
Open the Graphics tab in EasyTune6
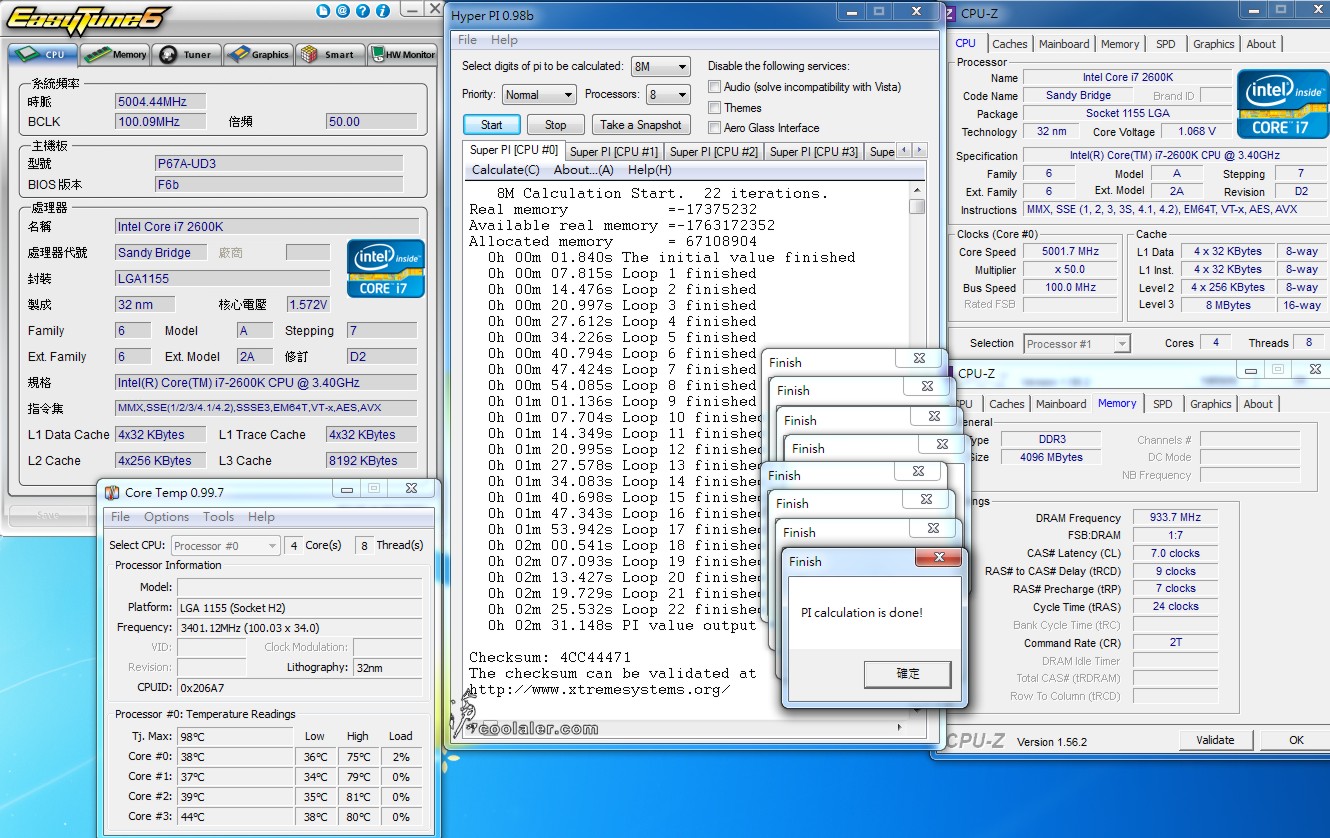click(x=257, y=54)
